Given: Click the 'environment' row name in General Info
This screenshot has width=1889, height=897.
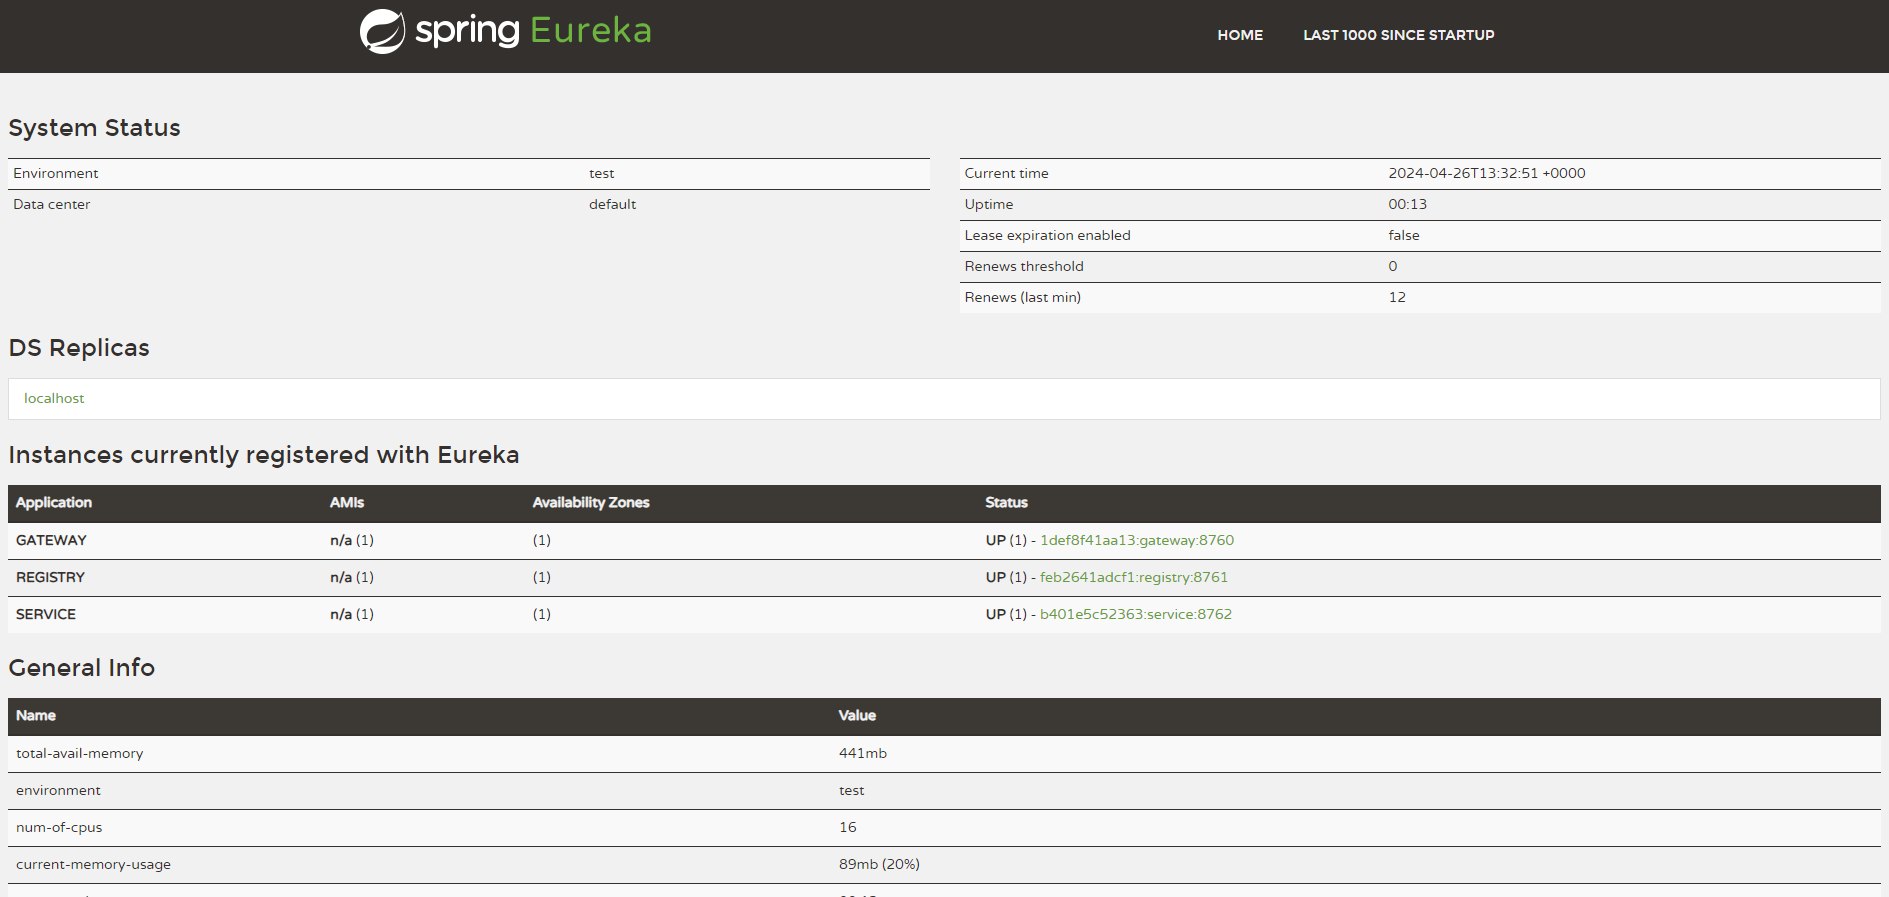Looking at the screenshot, I should point(58,790).
